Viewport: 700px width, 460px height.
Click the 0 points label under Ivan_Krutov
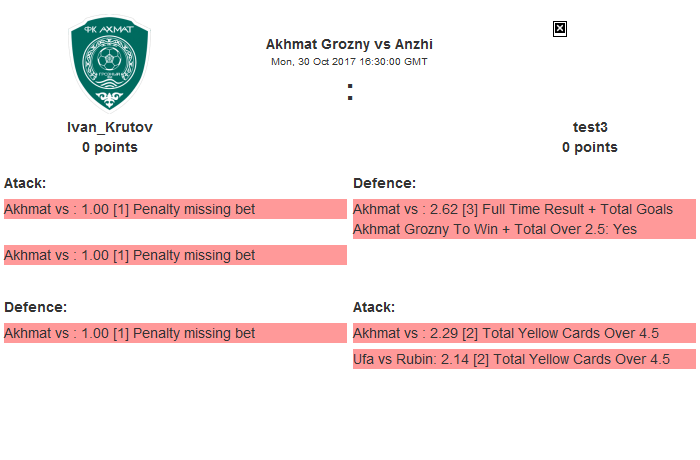coord(110,147)
